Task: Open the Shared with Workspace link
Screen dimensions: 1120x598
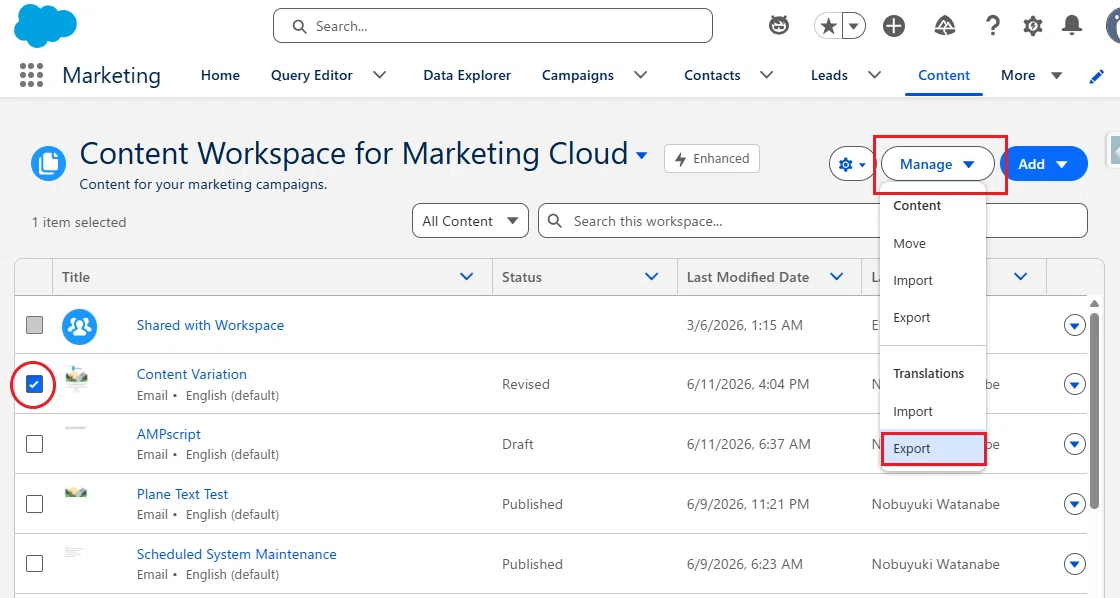Action: (x=210, y=325)
